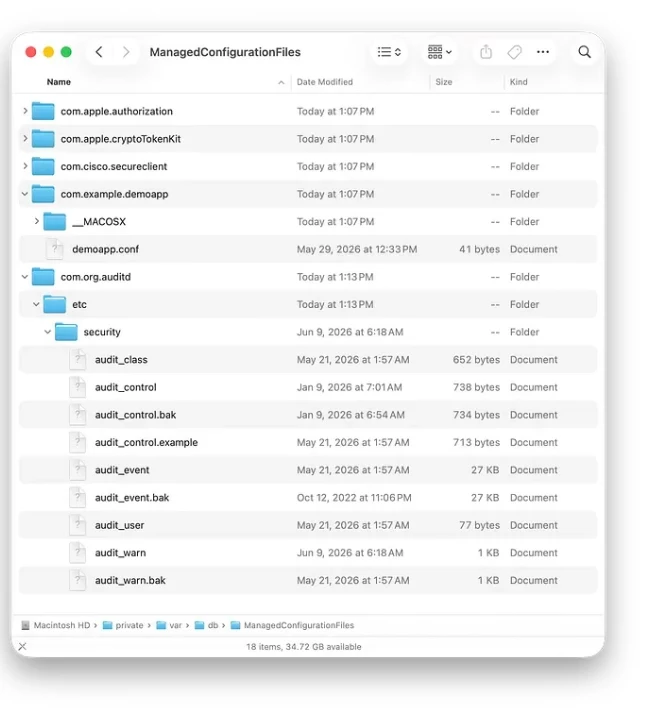Select the audit_warn document icon
The width and height of the screenshot is (662, 724).
pos(78,552)
